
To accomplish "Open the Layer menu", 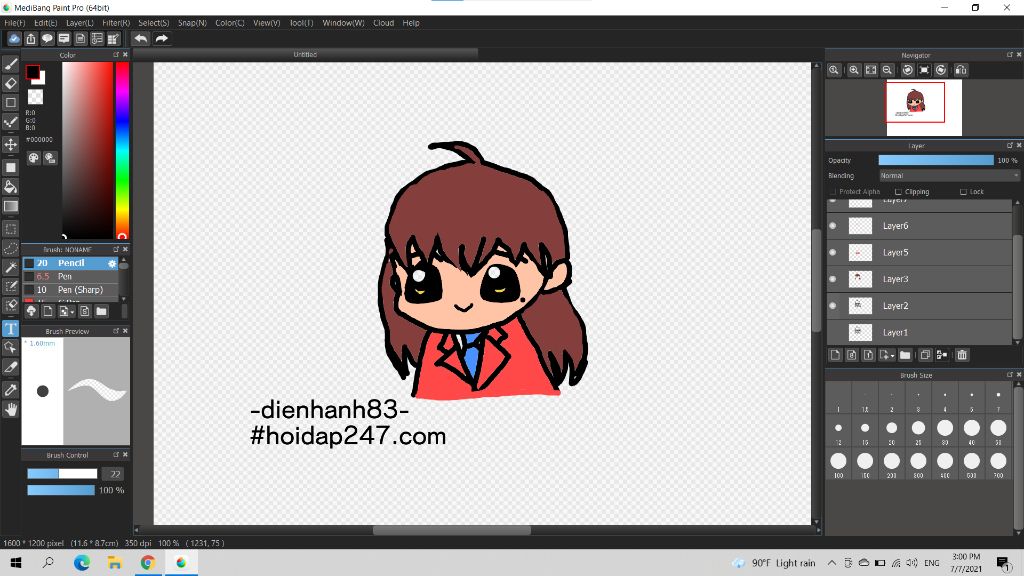I will [x=80, y=23].
